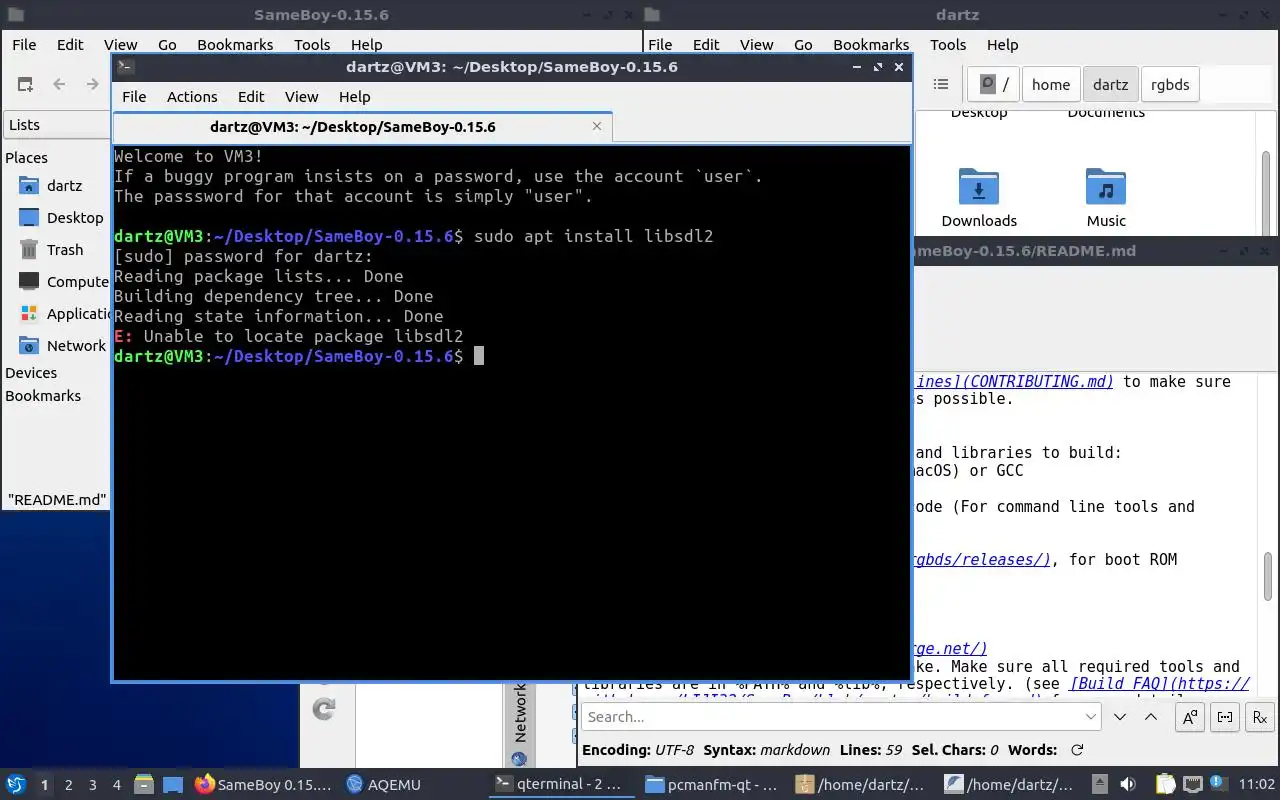Open the CONTRIBUTING.md link in README
The width and height of the screenshot is (1280, 800).
(1013, 382)
